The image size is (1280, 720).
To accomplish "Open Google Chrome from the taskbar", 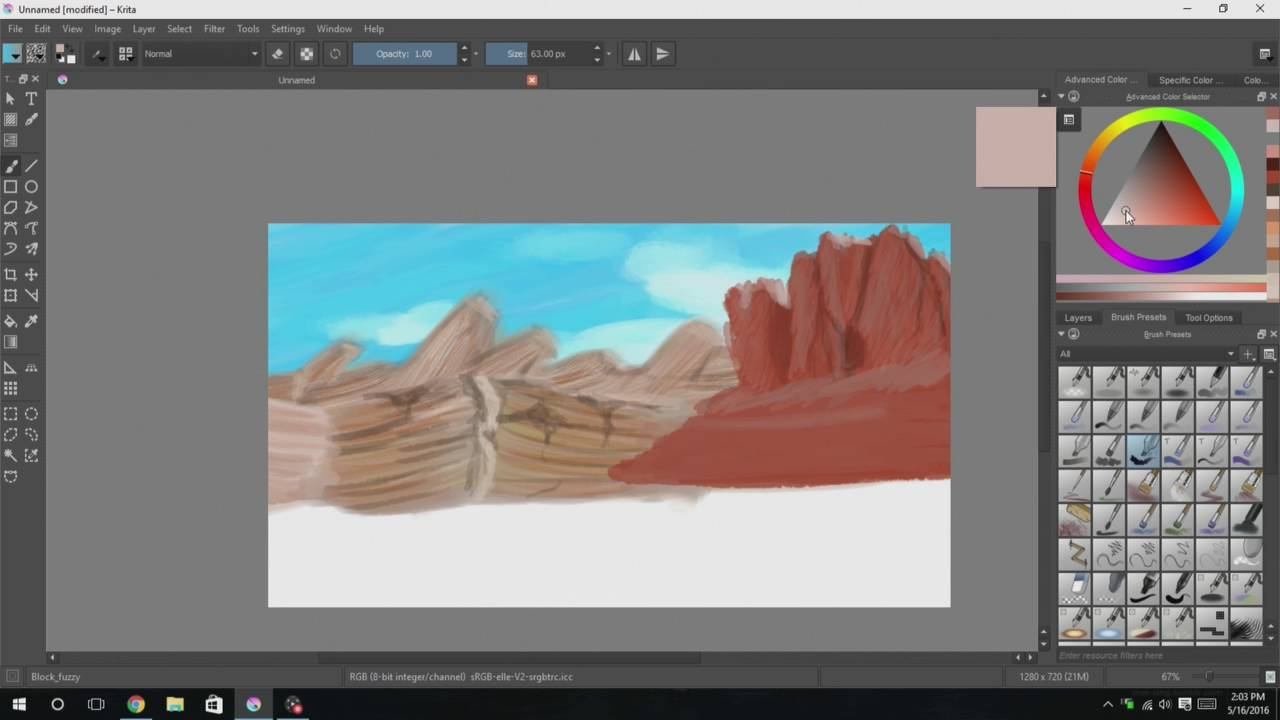I will coord(135,704).
